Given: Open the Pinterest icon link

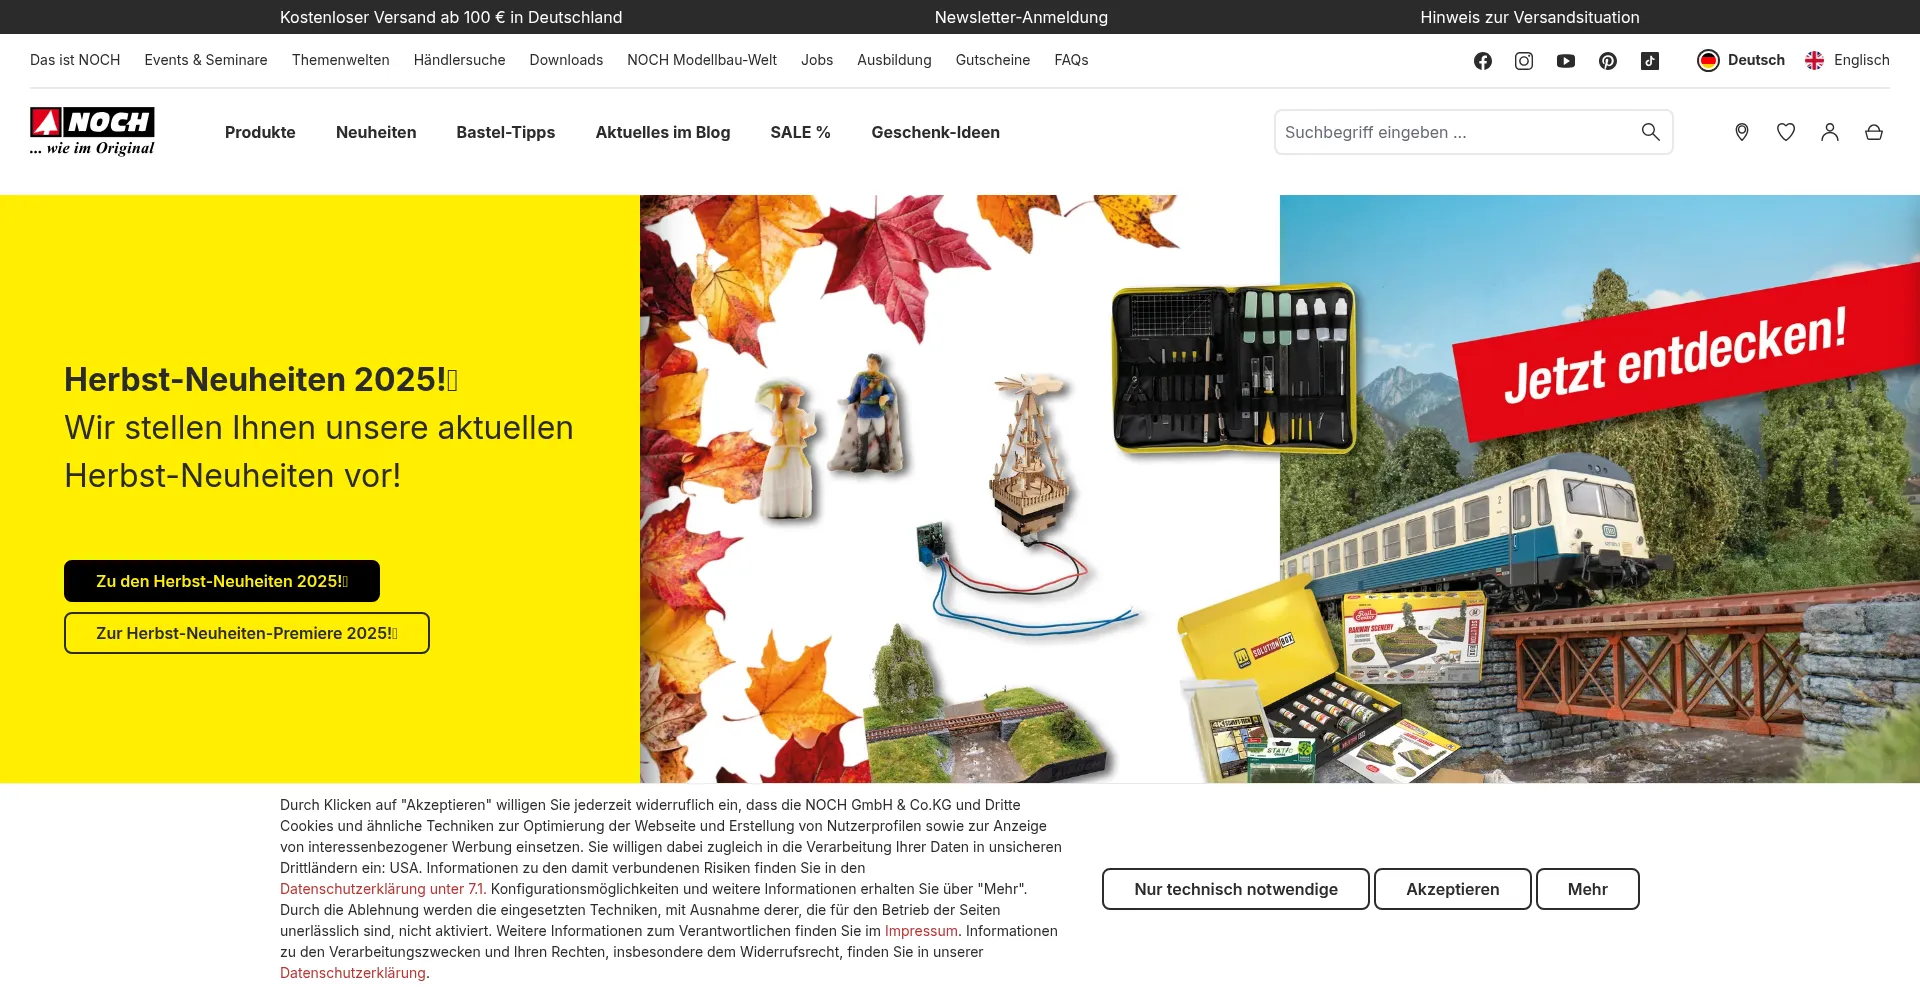Looking at the screenshot, I should click(x=1608, y=61).
